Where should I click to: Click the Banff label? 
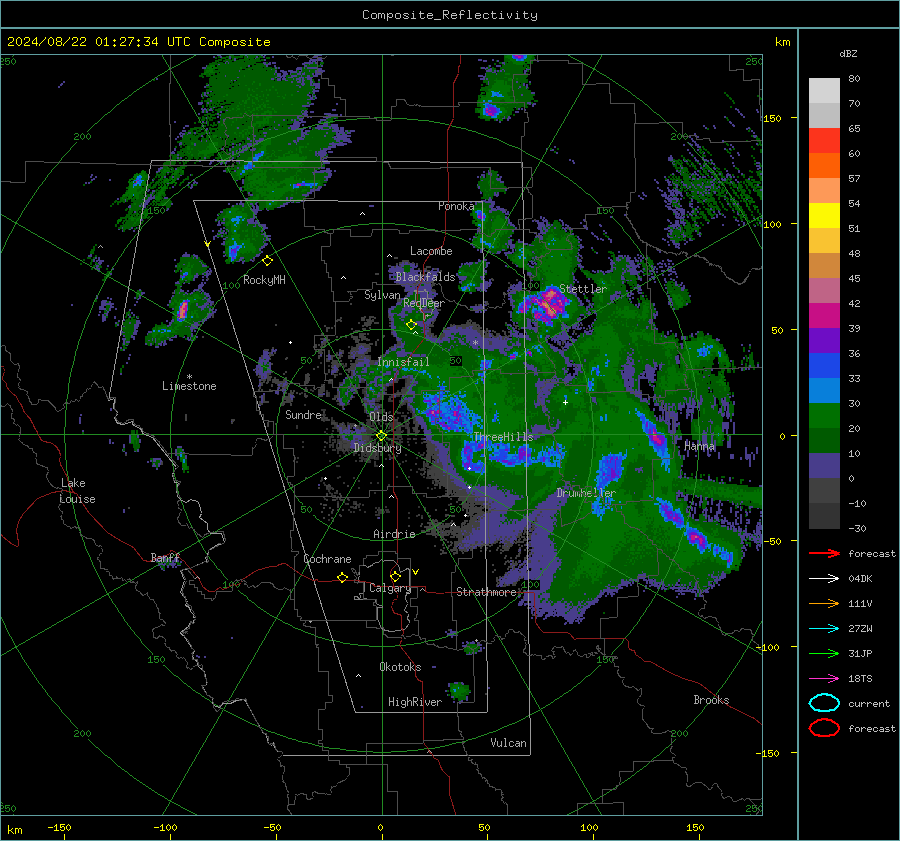pos(165,558)
